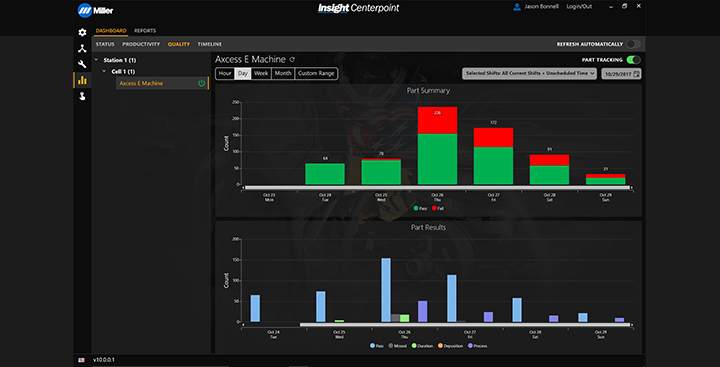
Task: Click the Miller logo
Action: (x=96, y=11)
